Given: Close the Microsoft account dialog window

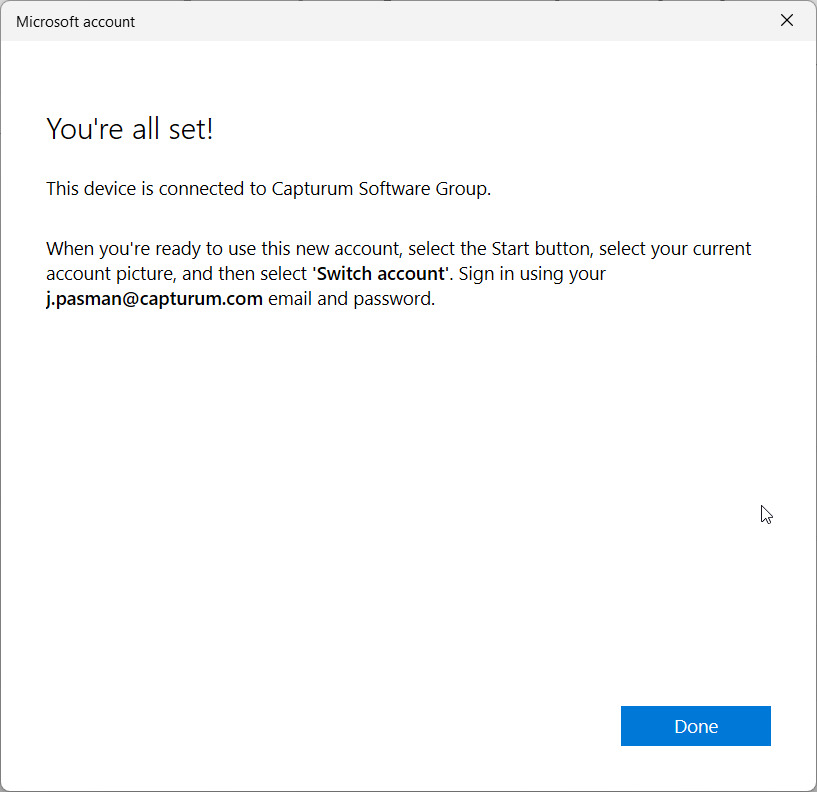Looking at the screenshot, I should [787, 20].
